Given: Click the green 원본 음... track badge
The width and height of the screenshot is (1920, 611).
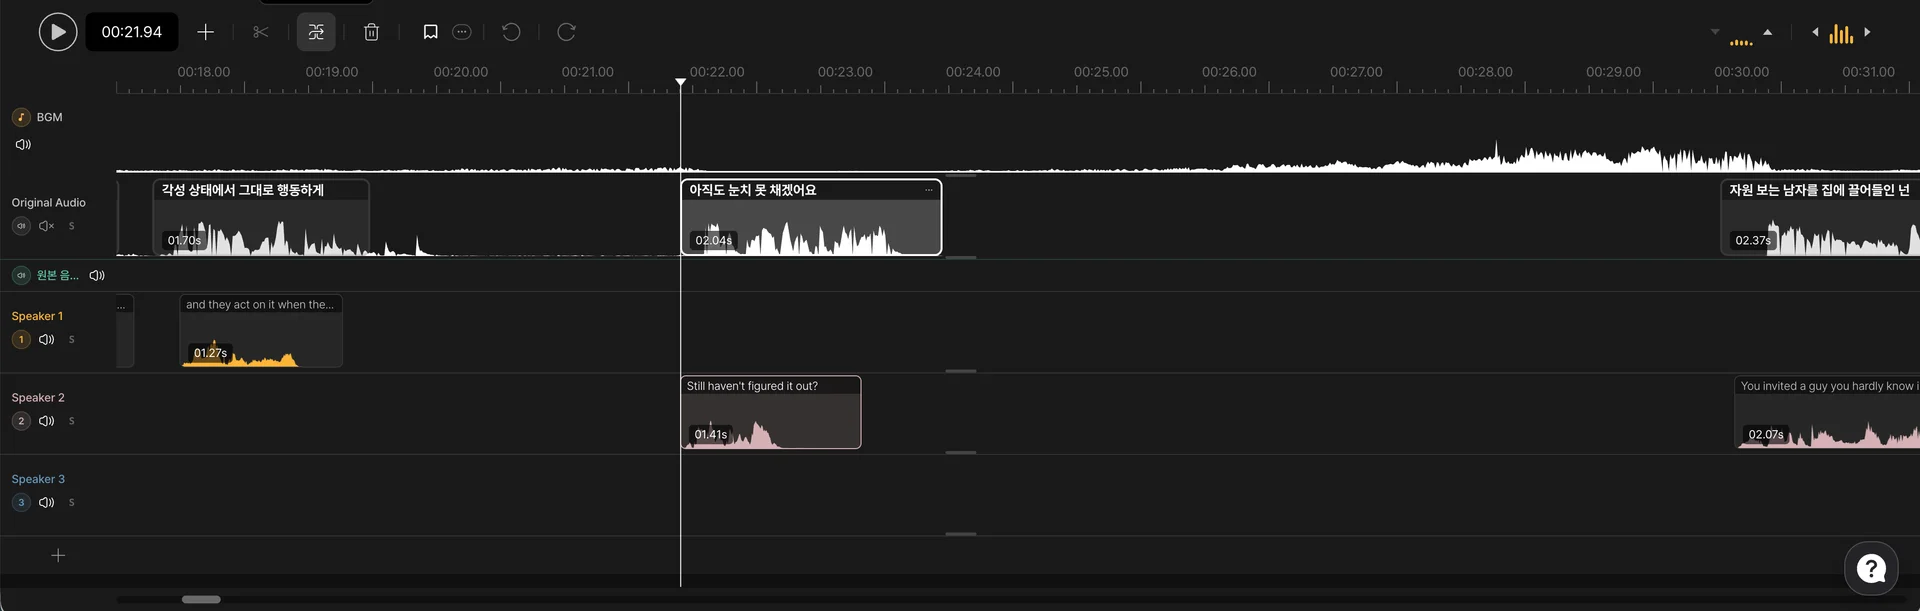Looking at the screenshot, I should click(x=21, y=275).
